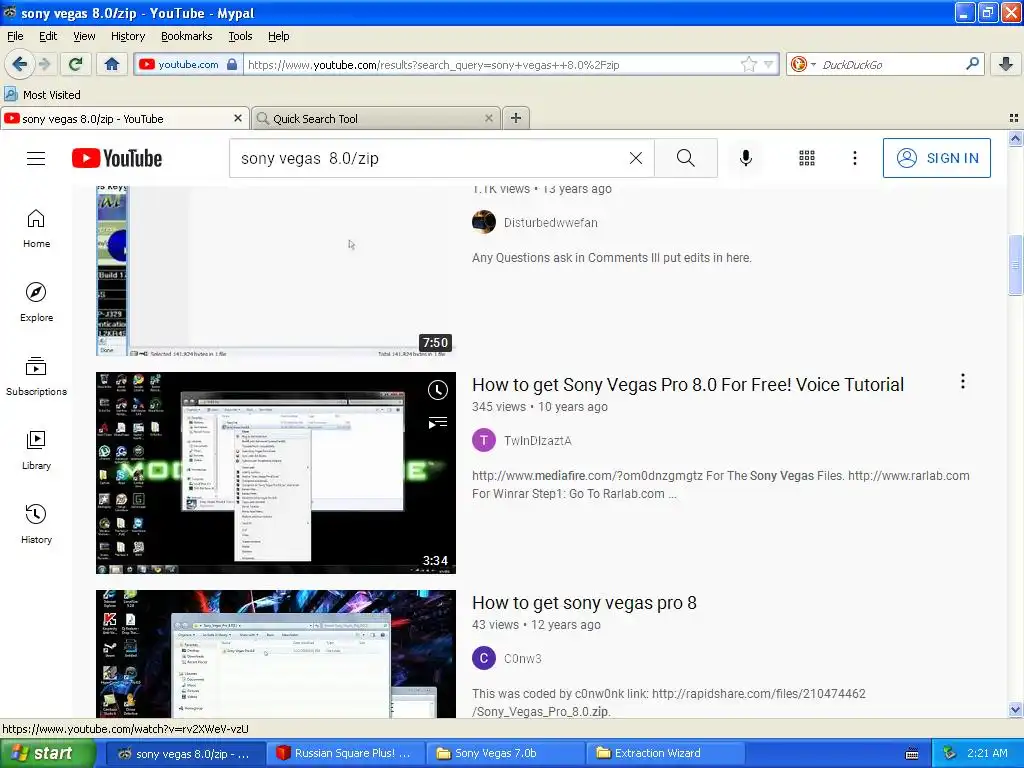Open Subscriptions in YouTube sidebar

coord(36,376)
